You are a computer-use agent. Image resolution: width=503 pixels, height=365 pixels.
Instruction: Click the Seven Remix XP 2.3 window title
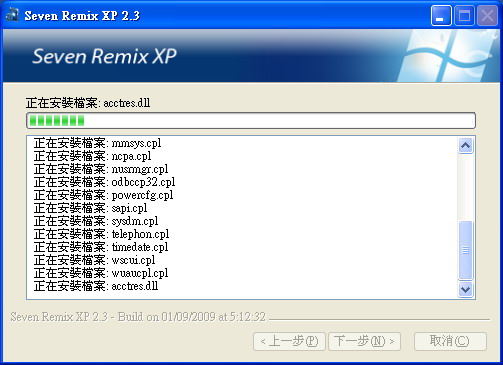click(x=82, y=16)
